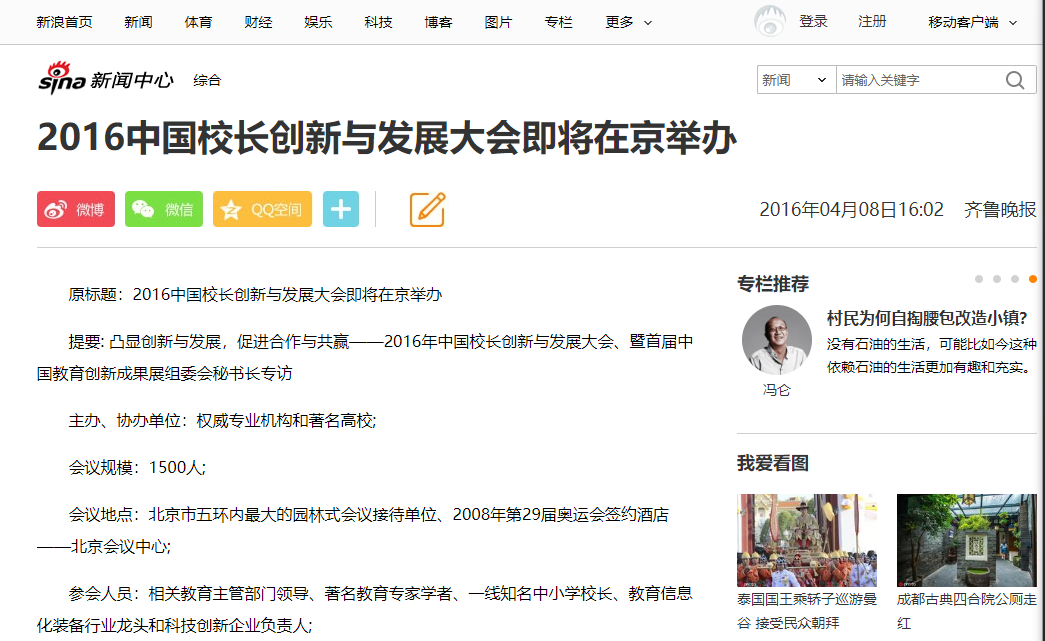Viewport: 1045px width, 641px height.
Task: Click the orange edit comment pencil icon
Action: click(427, 209)
